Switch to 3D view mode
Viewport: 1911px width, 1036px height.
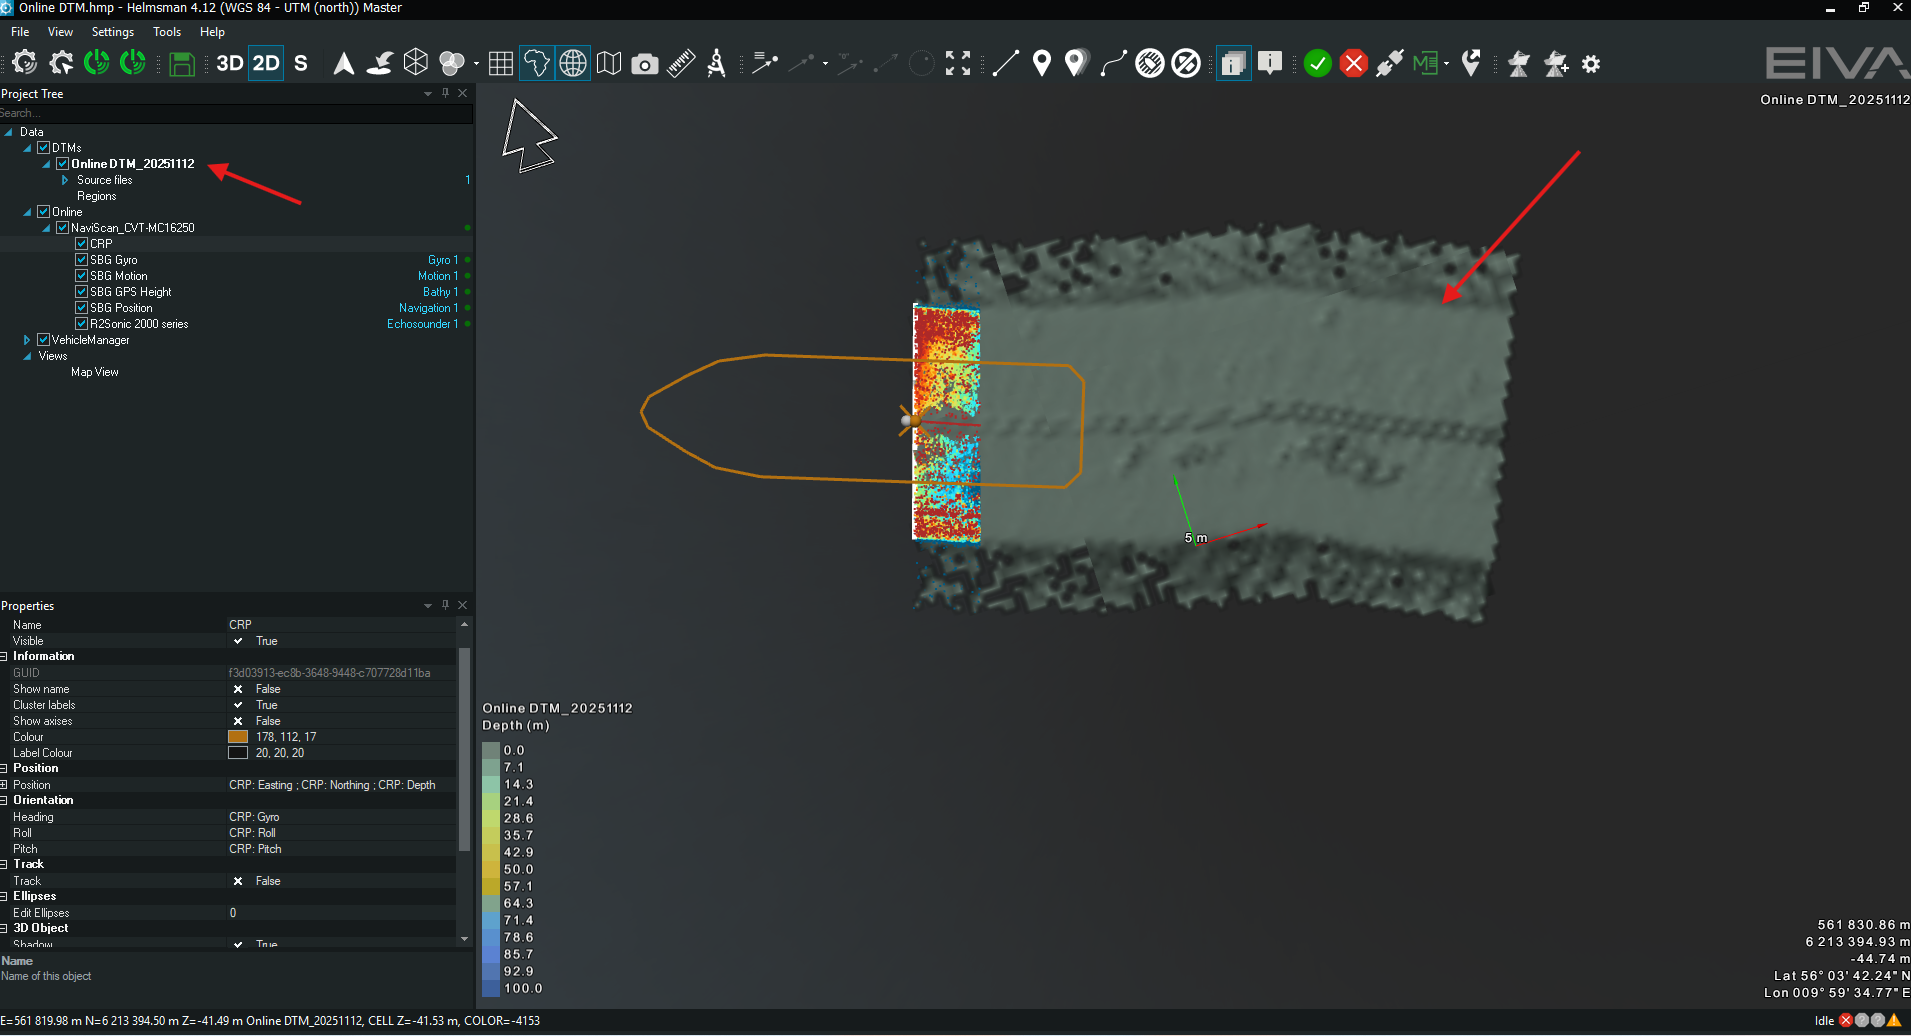coord(230,64)
